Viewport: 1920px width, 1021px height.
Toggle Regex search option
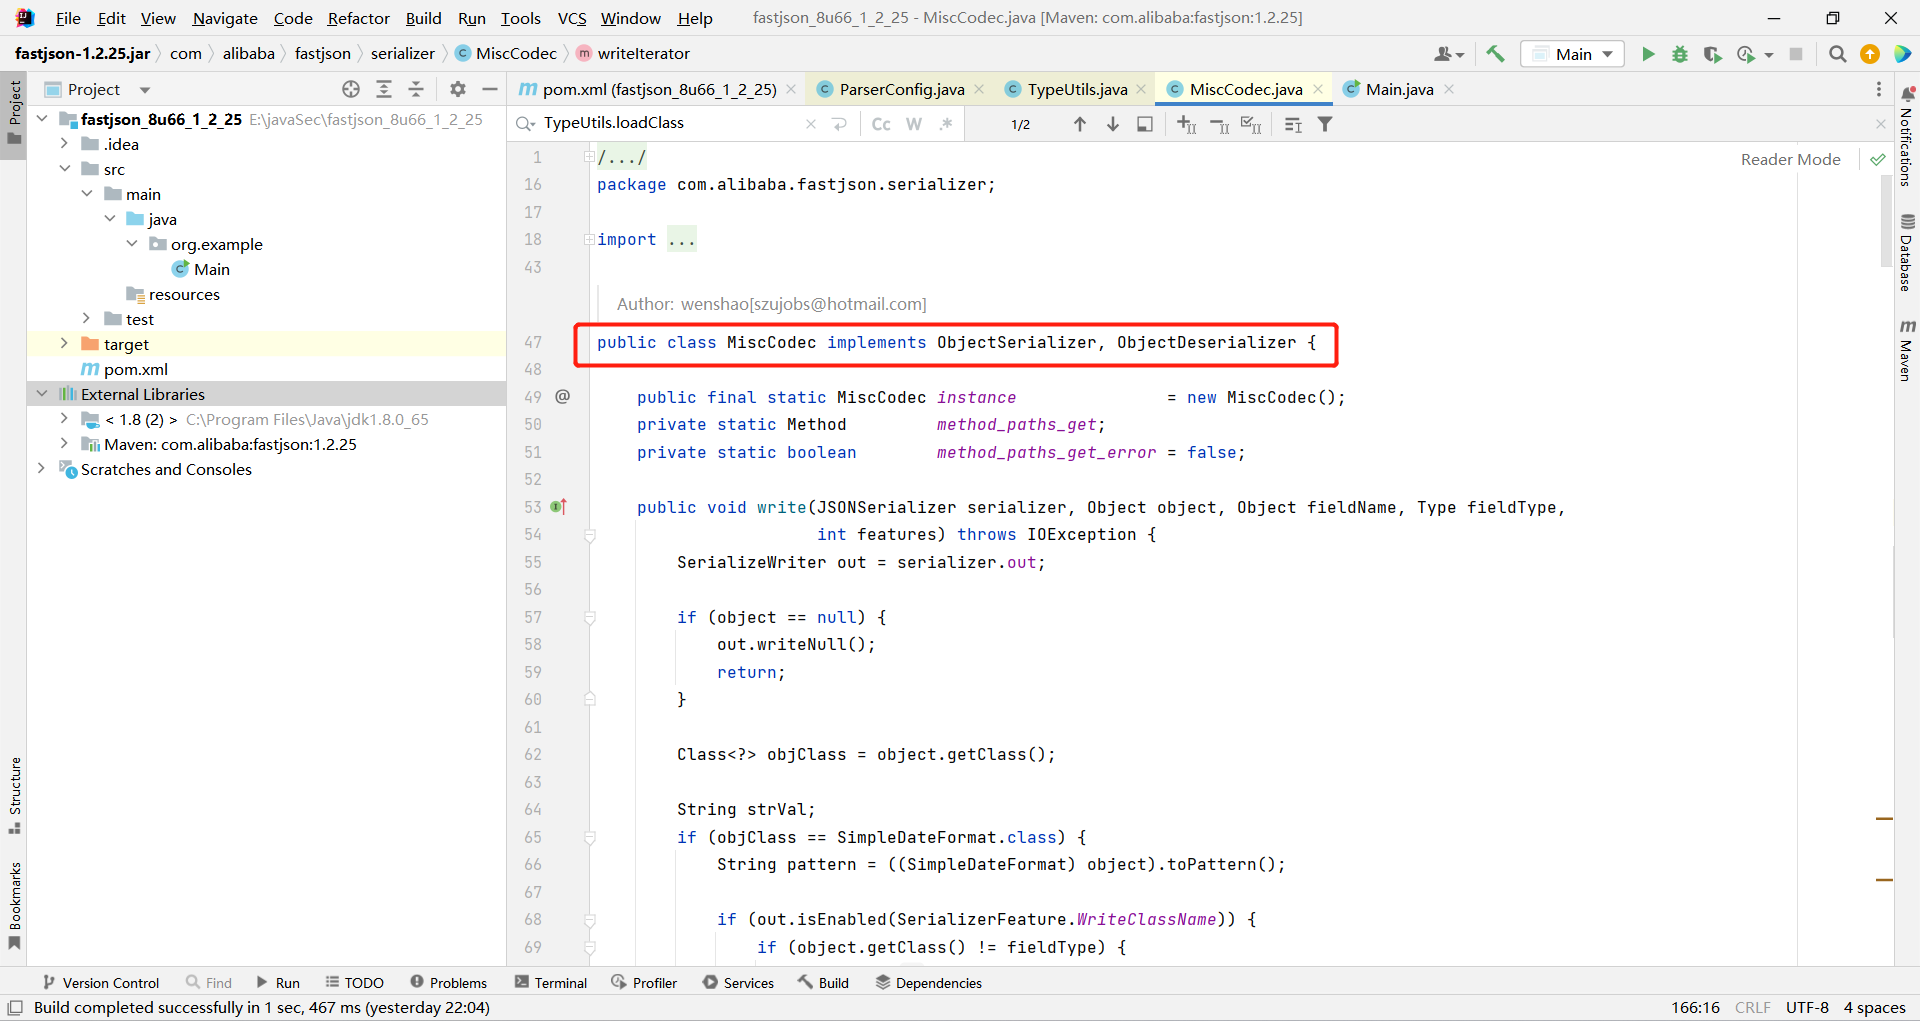point(946,124)
